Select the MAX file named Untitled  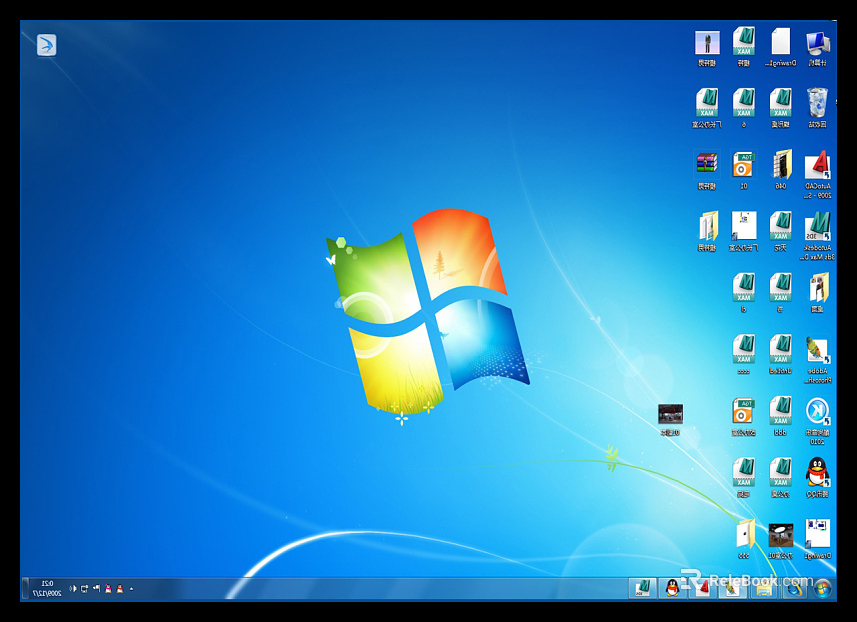pyautogui.click(x=781, y=350)
